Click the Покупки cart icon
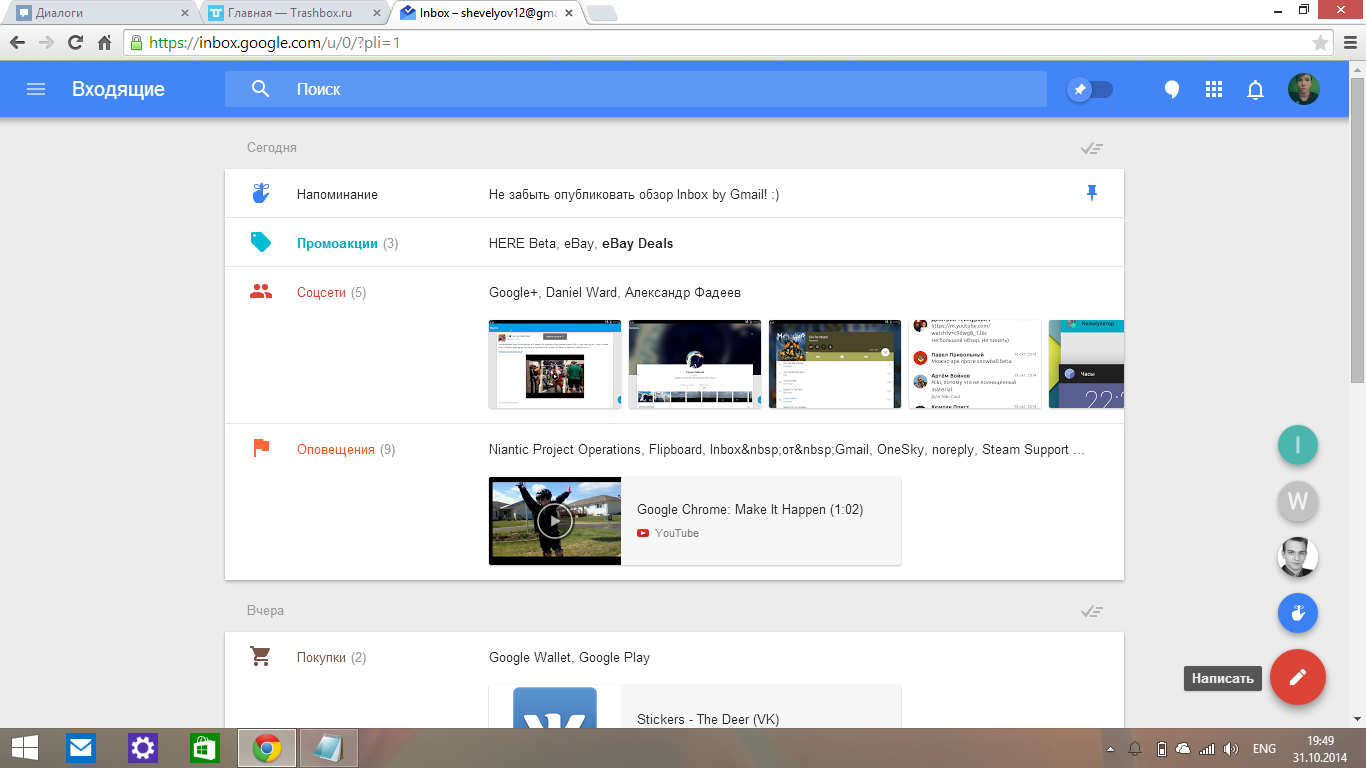1366x768 pixels. [x=261, y=657]
